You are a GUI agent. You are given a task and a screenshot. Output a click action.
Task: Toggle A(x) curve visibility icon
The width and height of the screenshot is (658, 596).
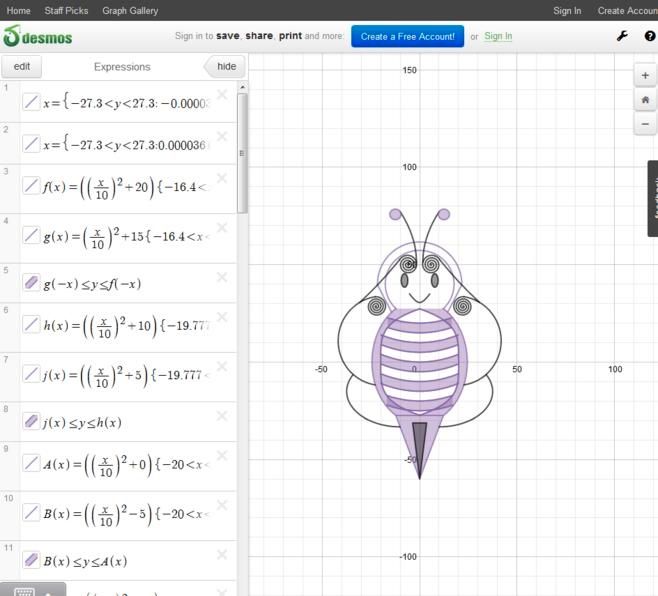(x=31, y=463)
